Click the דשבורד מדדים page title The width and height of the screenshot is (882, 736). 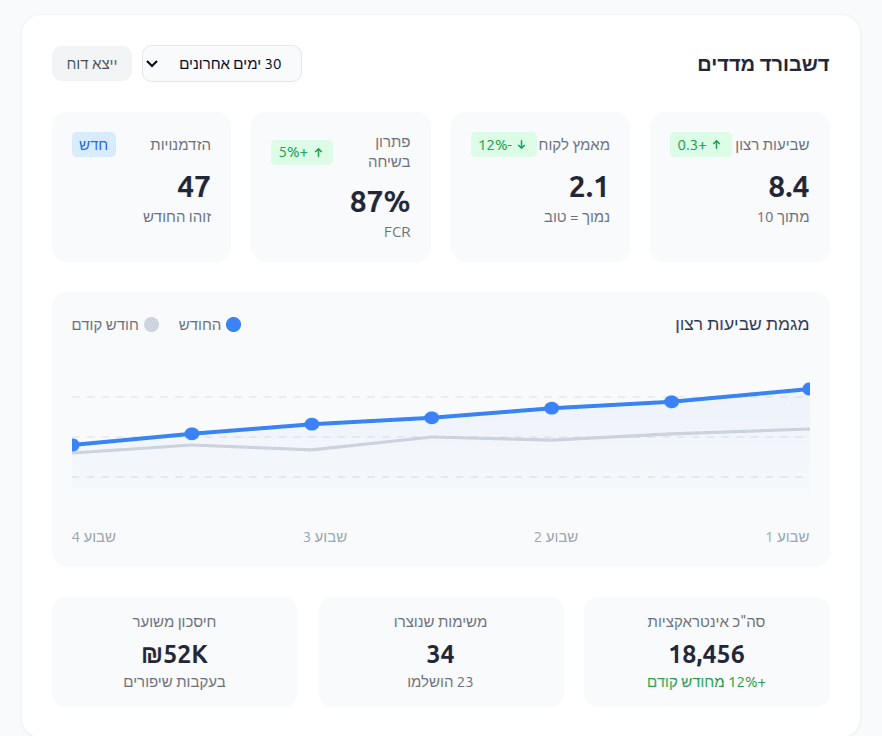tap(763, 64)
